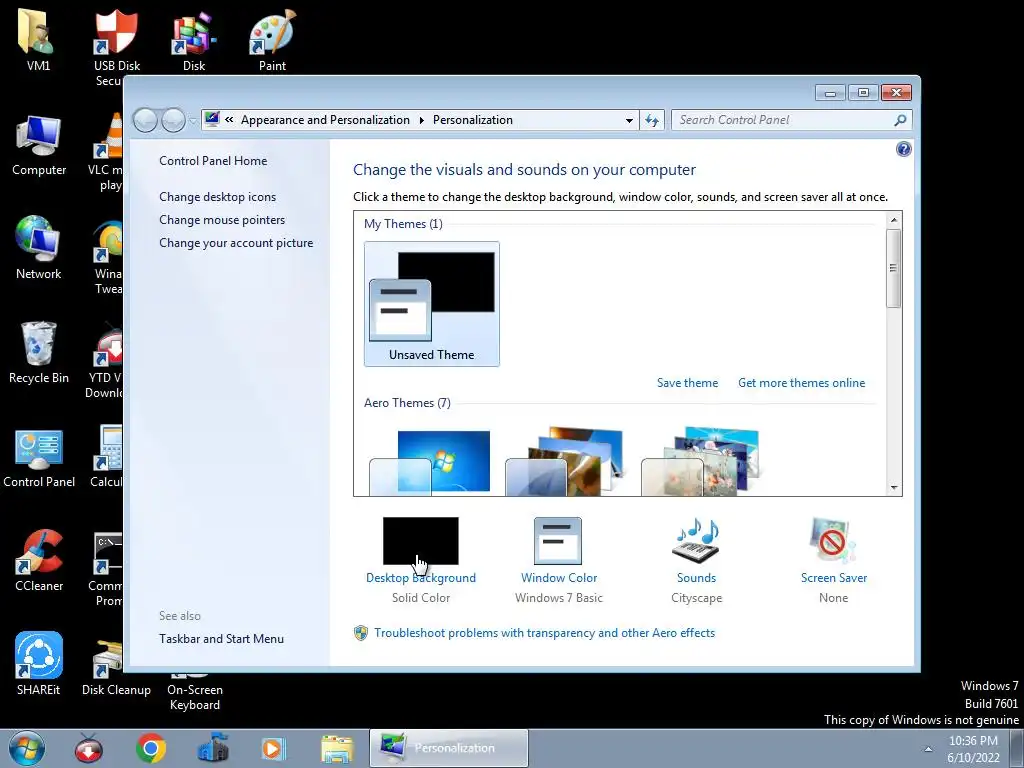Open Change your account picture link
Image resolution: width=1024 pixels, height=768 pixels.
236,243
